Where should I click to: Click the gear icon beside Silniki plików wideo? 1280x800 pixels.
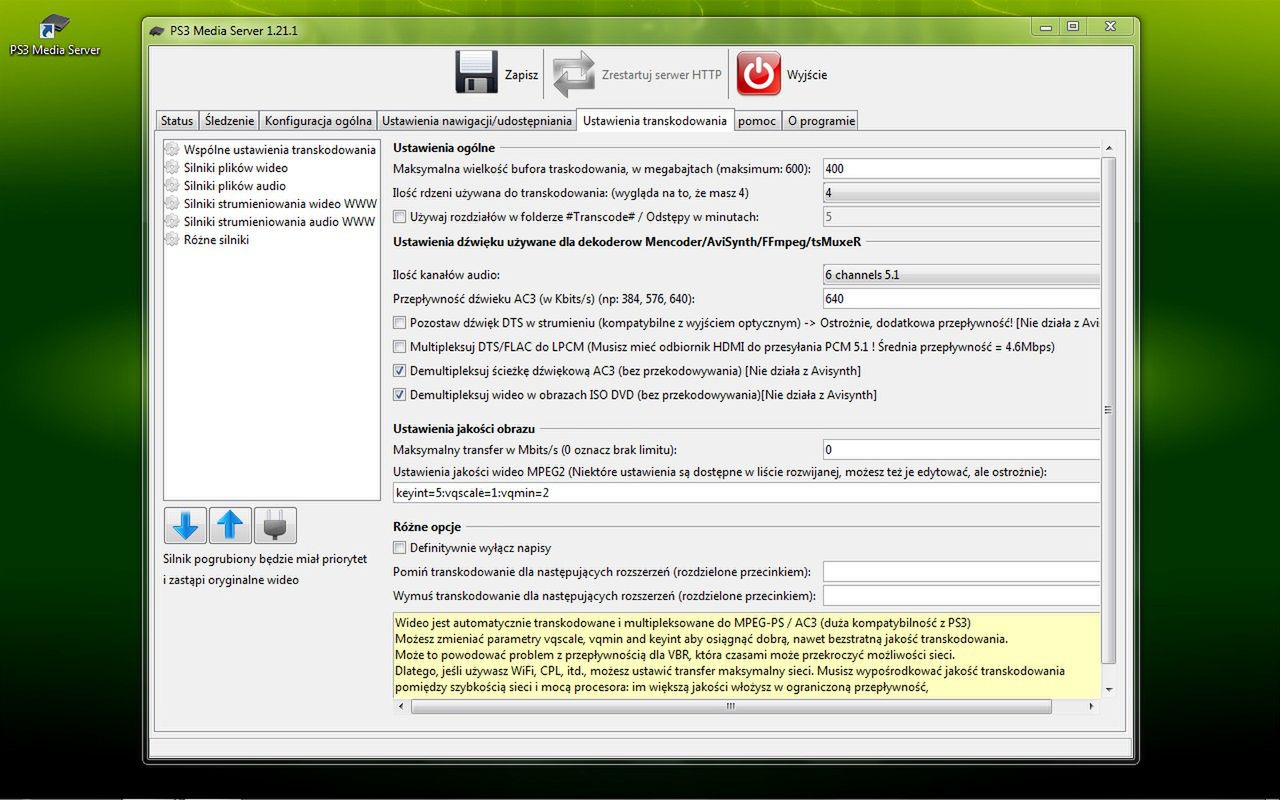172,168
